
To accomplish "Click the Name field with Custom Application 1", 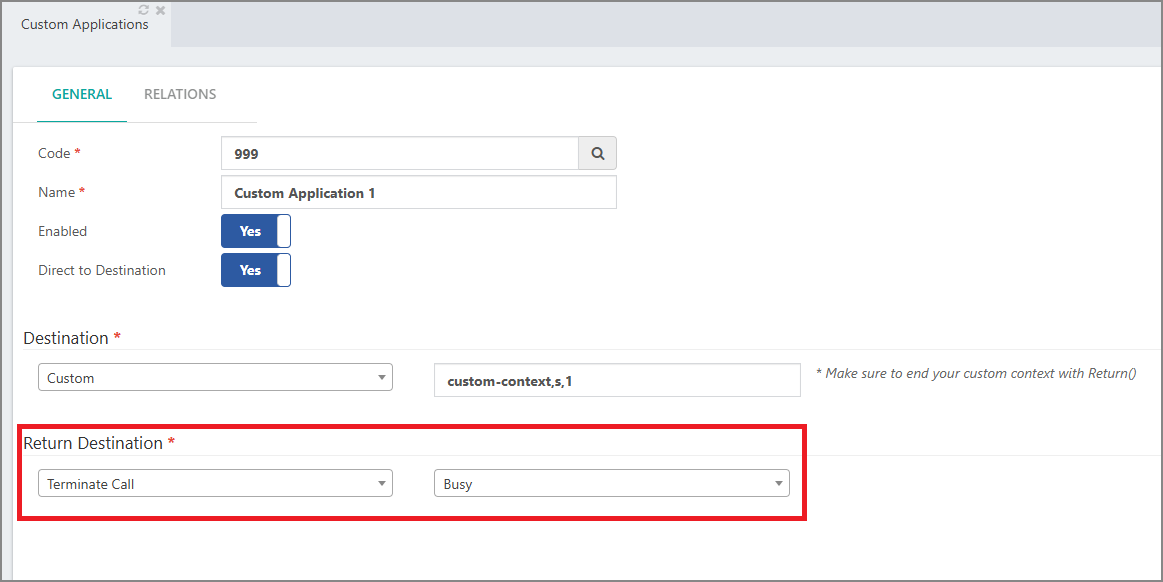I will tap(419, 193).
